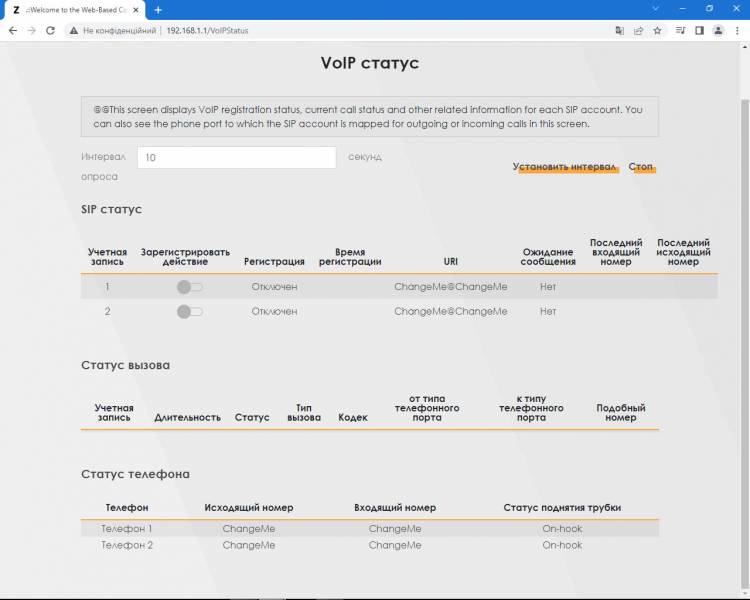Open the not-secure warning icon in the address bar
The image size is (750, 600).
click(74, 31)
